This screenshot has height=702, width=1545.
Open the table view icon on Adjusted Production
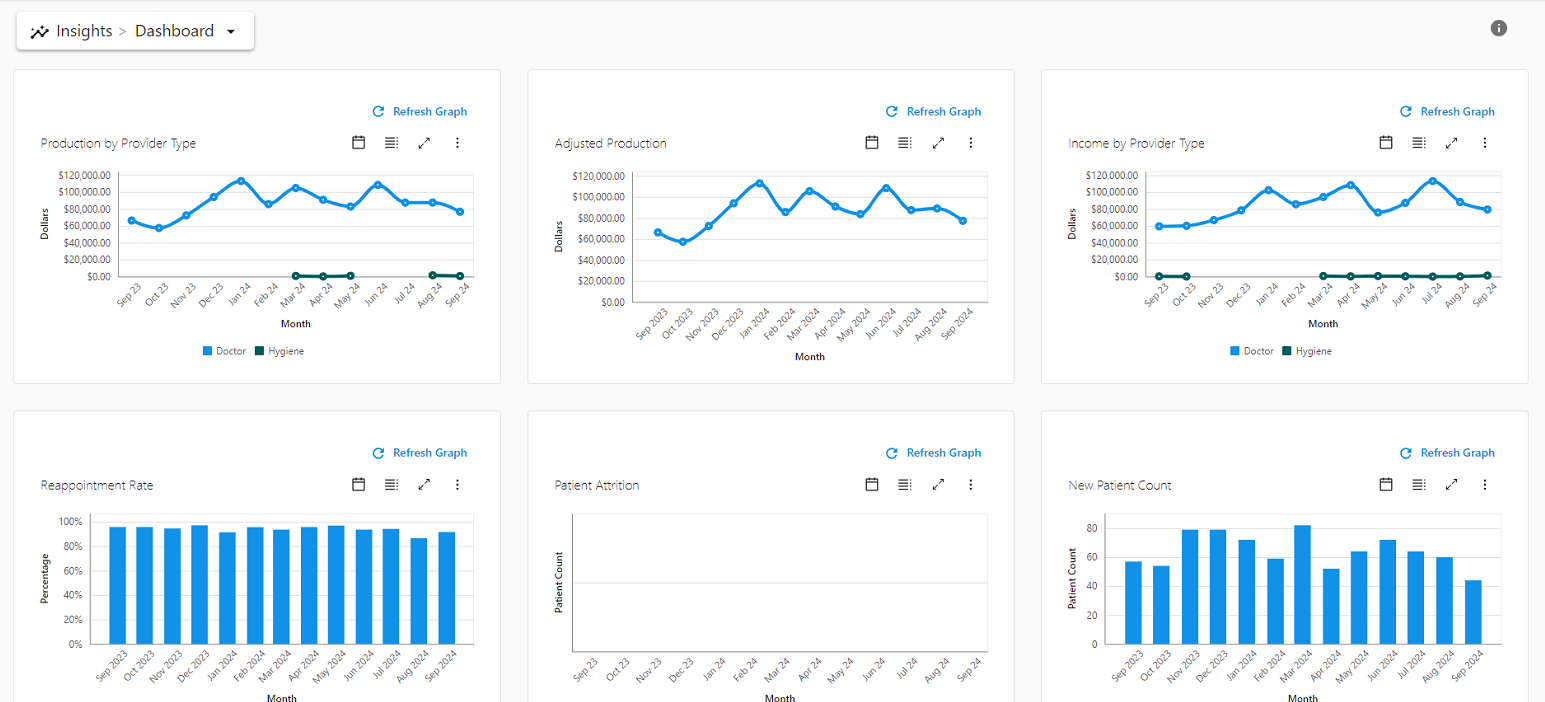pyautogui.click(x=904, y=142)
